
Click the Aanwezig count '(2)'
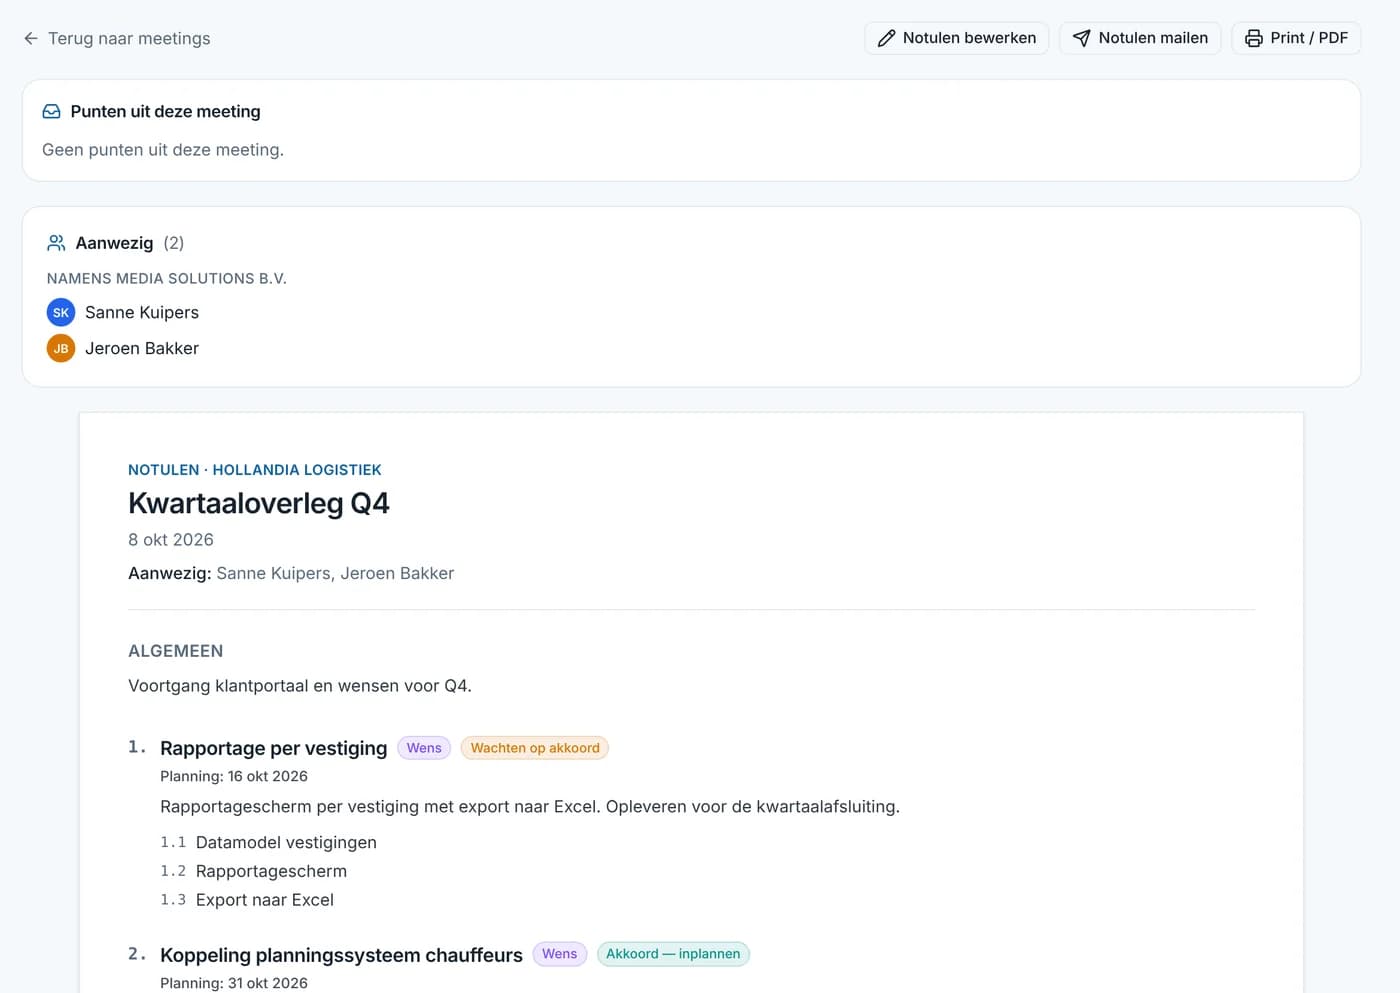coord(174,243)
